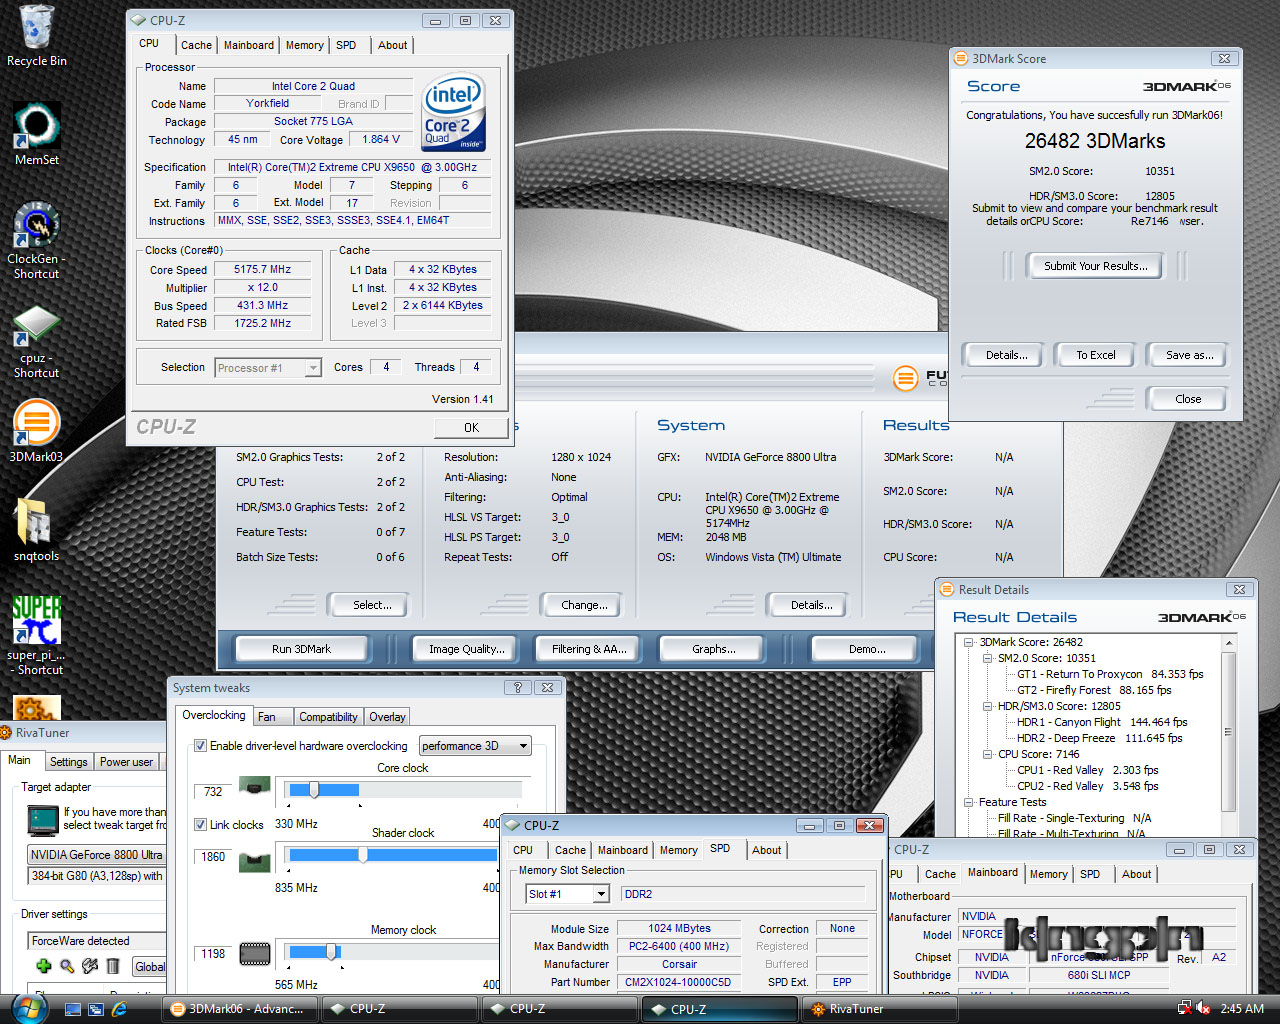Click RivaTuner green plus add icon
The height and width of the screenshot is (1024, 1280).
click(43, 966)
